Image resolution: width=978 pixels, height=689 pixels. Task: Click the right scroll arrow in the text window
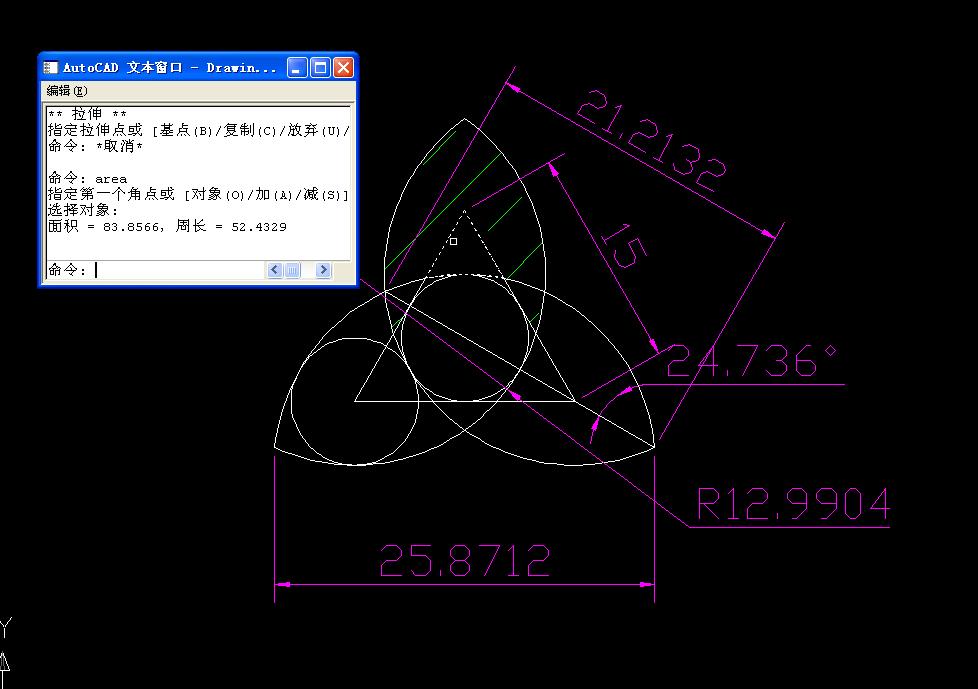click(323, 269)
